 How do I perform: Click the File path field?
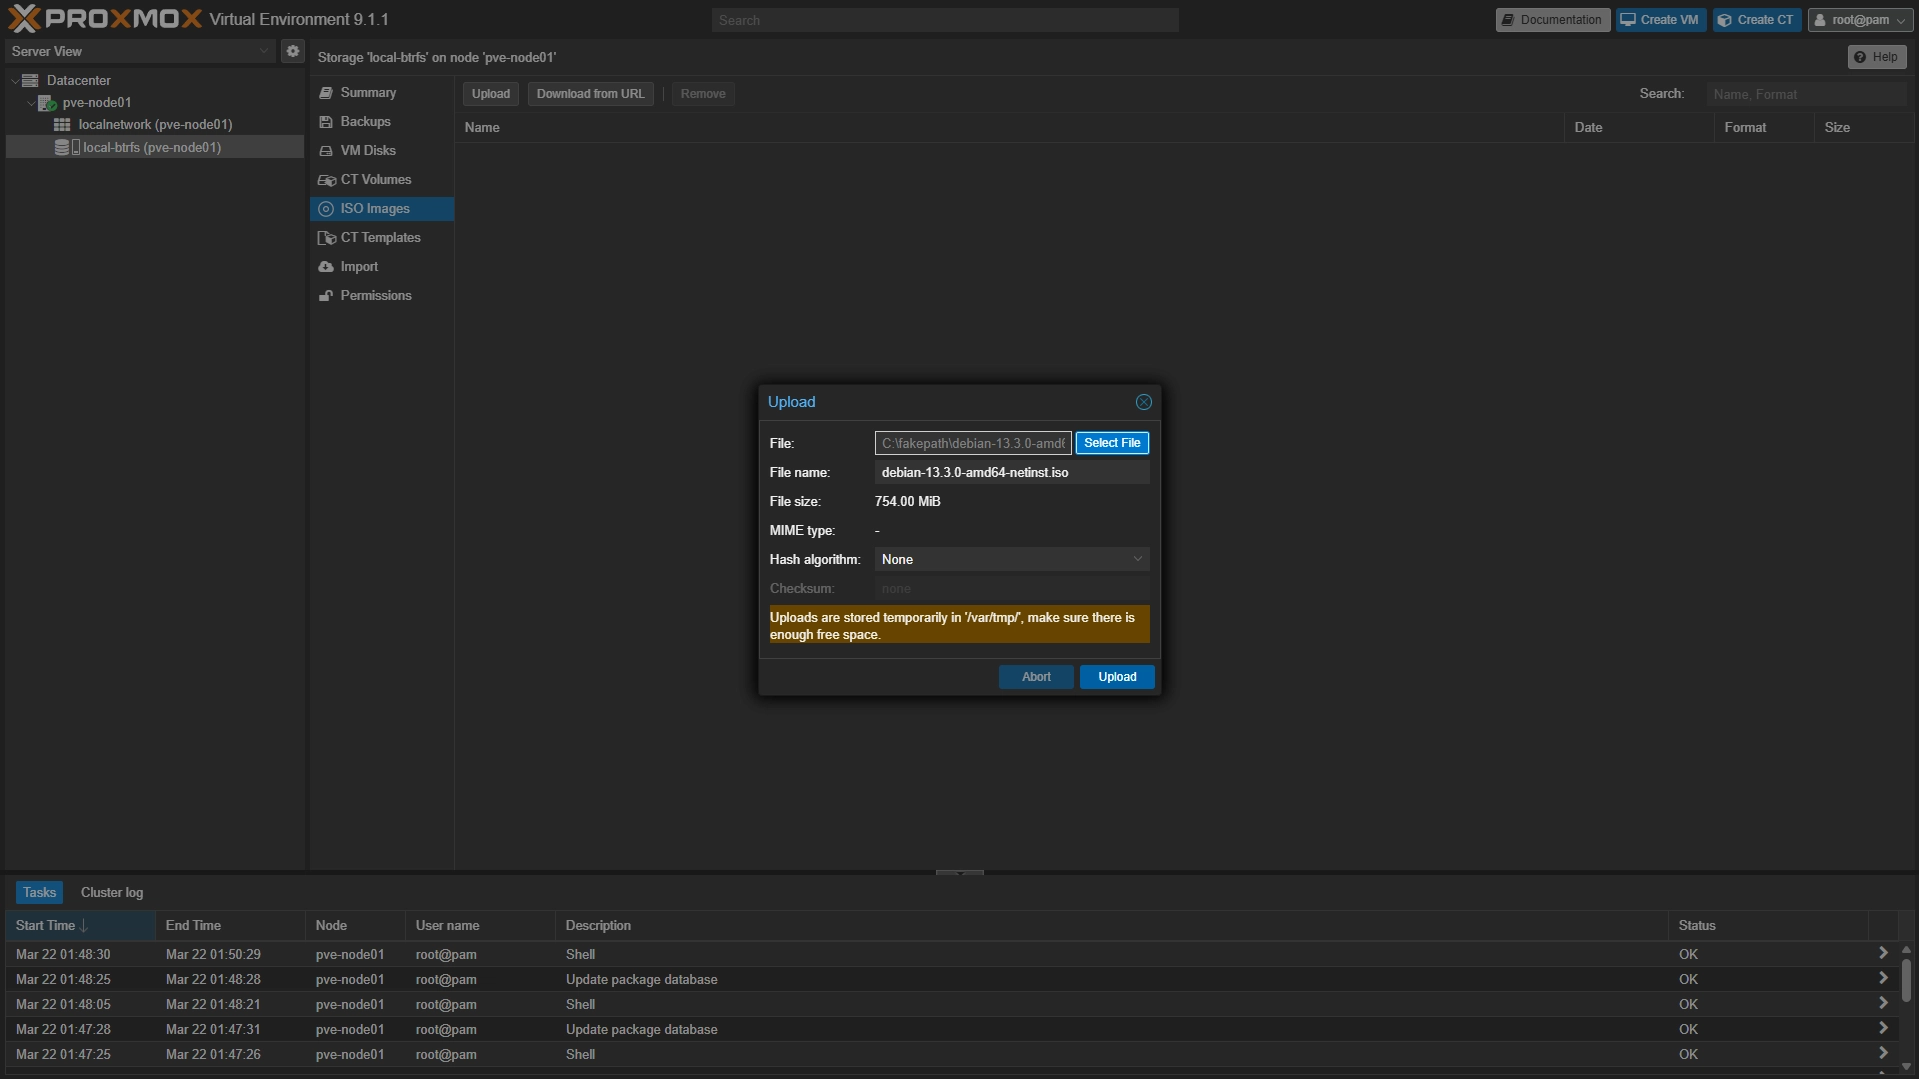point(973,443)
